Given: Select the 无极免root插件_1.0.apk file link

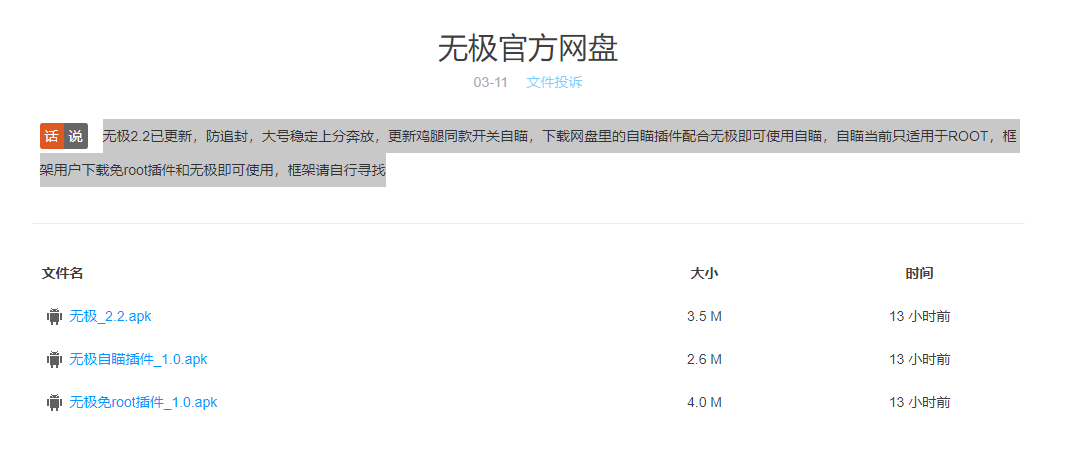Looking at the screenshot, I should 143,402.
